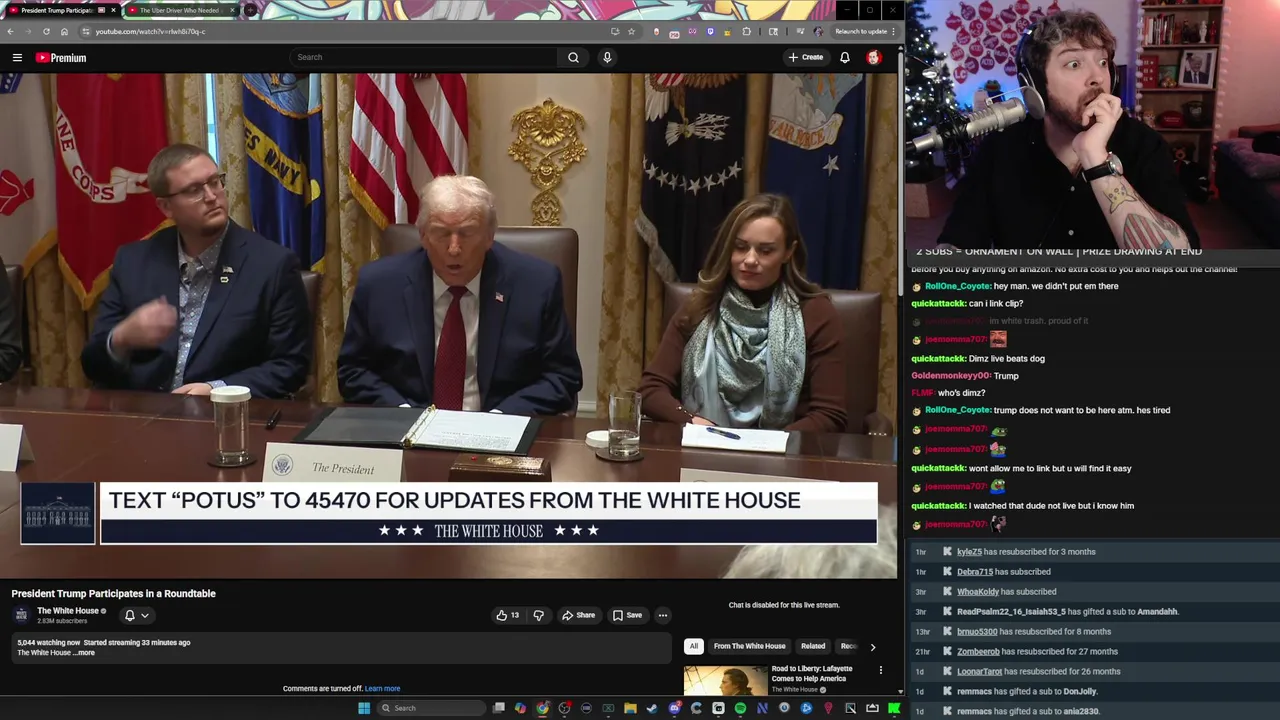Activate voice search microphone icon
This screenshot has width=1280, height=720.
click(607, 57)
